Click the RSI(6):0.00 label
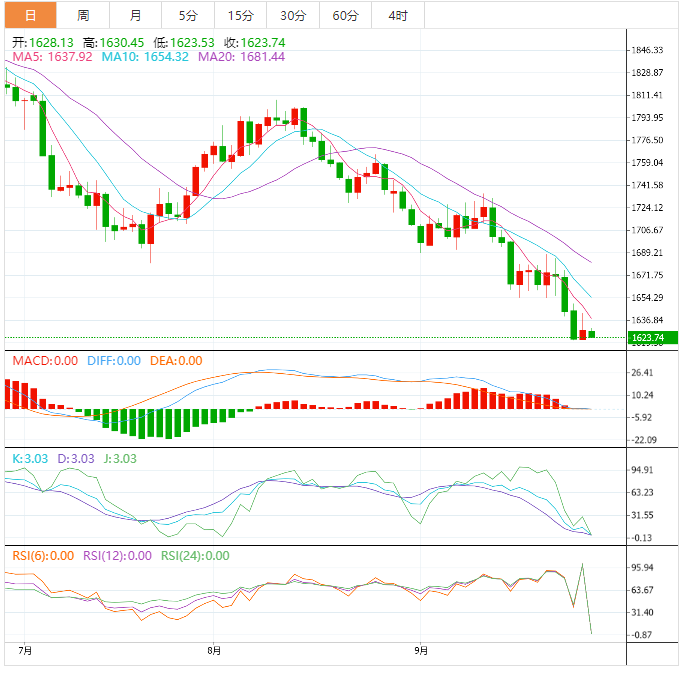Screen dimensions: 686x677 click(43, 556)
